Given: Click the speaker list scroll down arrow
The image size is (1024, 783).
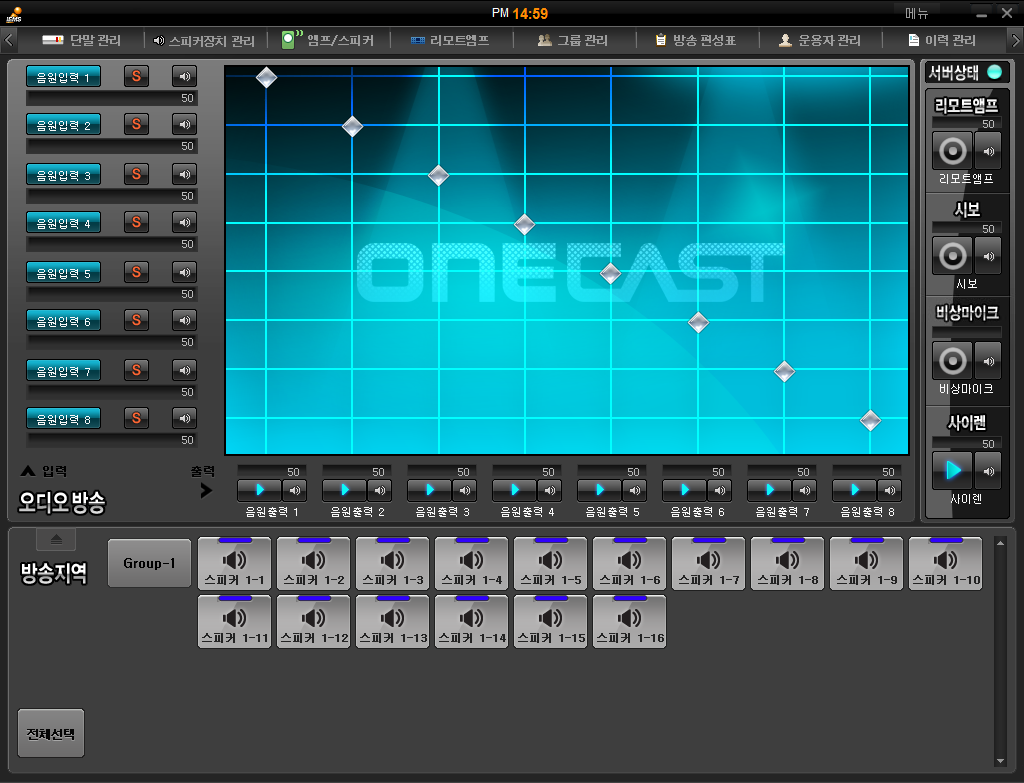Looking at the screenshot, I should [x=1000, y=761].
